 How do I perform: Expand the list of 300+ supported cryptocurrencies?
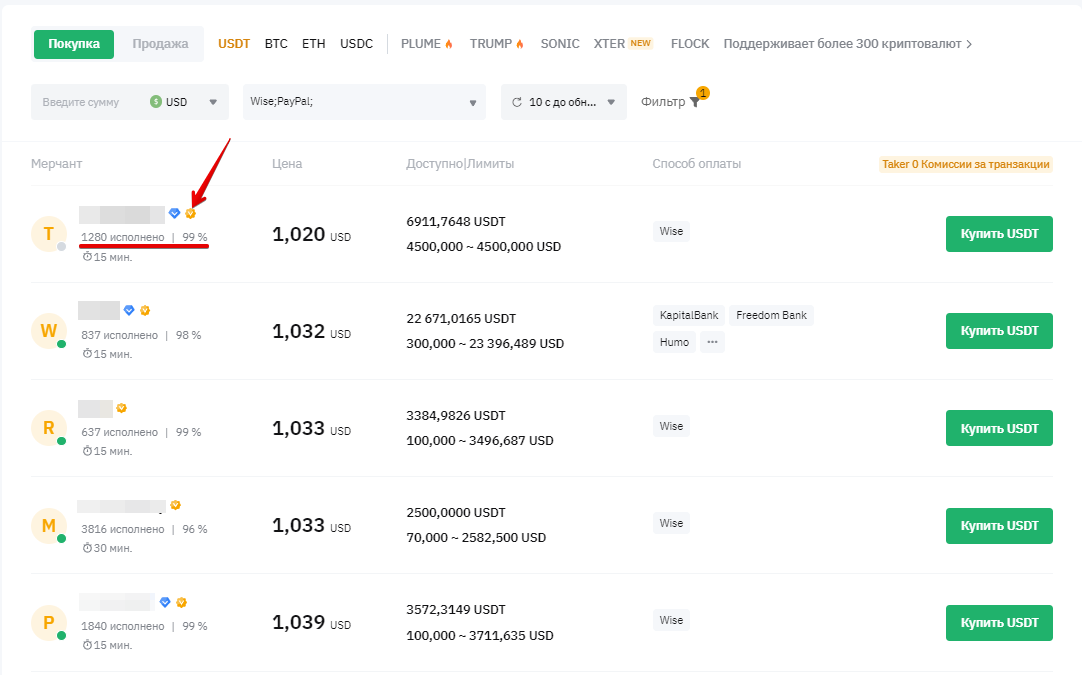tap(848, 43)
